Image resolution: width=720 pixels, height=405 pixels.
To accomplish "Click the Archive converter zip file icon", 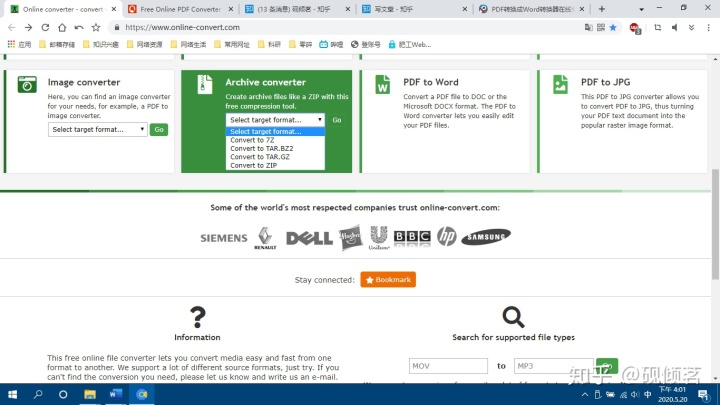I will click(205, 84).
